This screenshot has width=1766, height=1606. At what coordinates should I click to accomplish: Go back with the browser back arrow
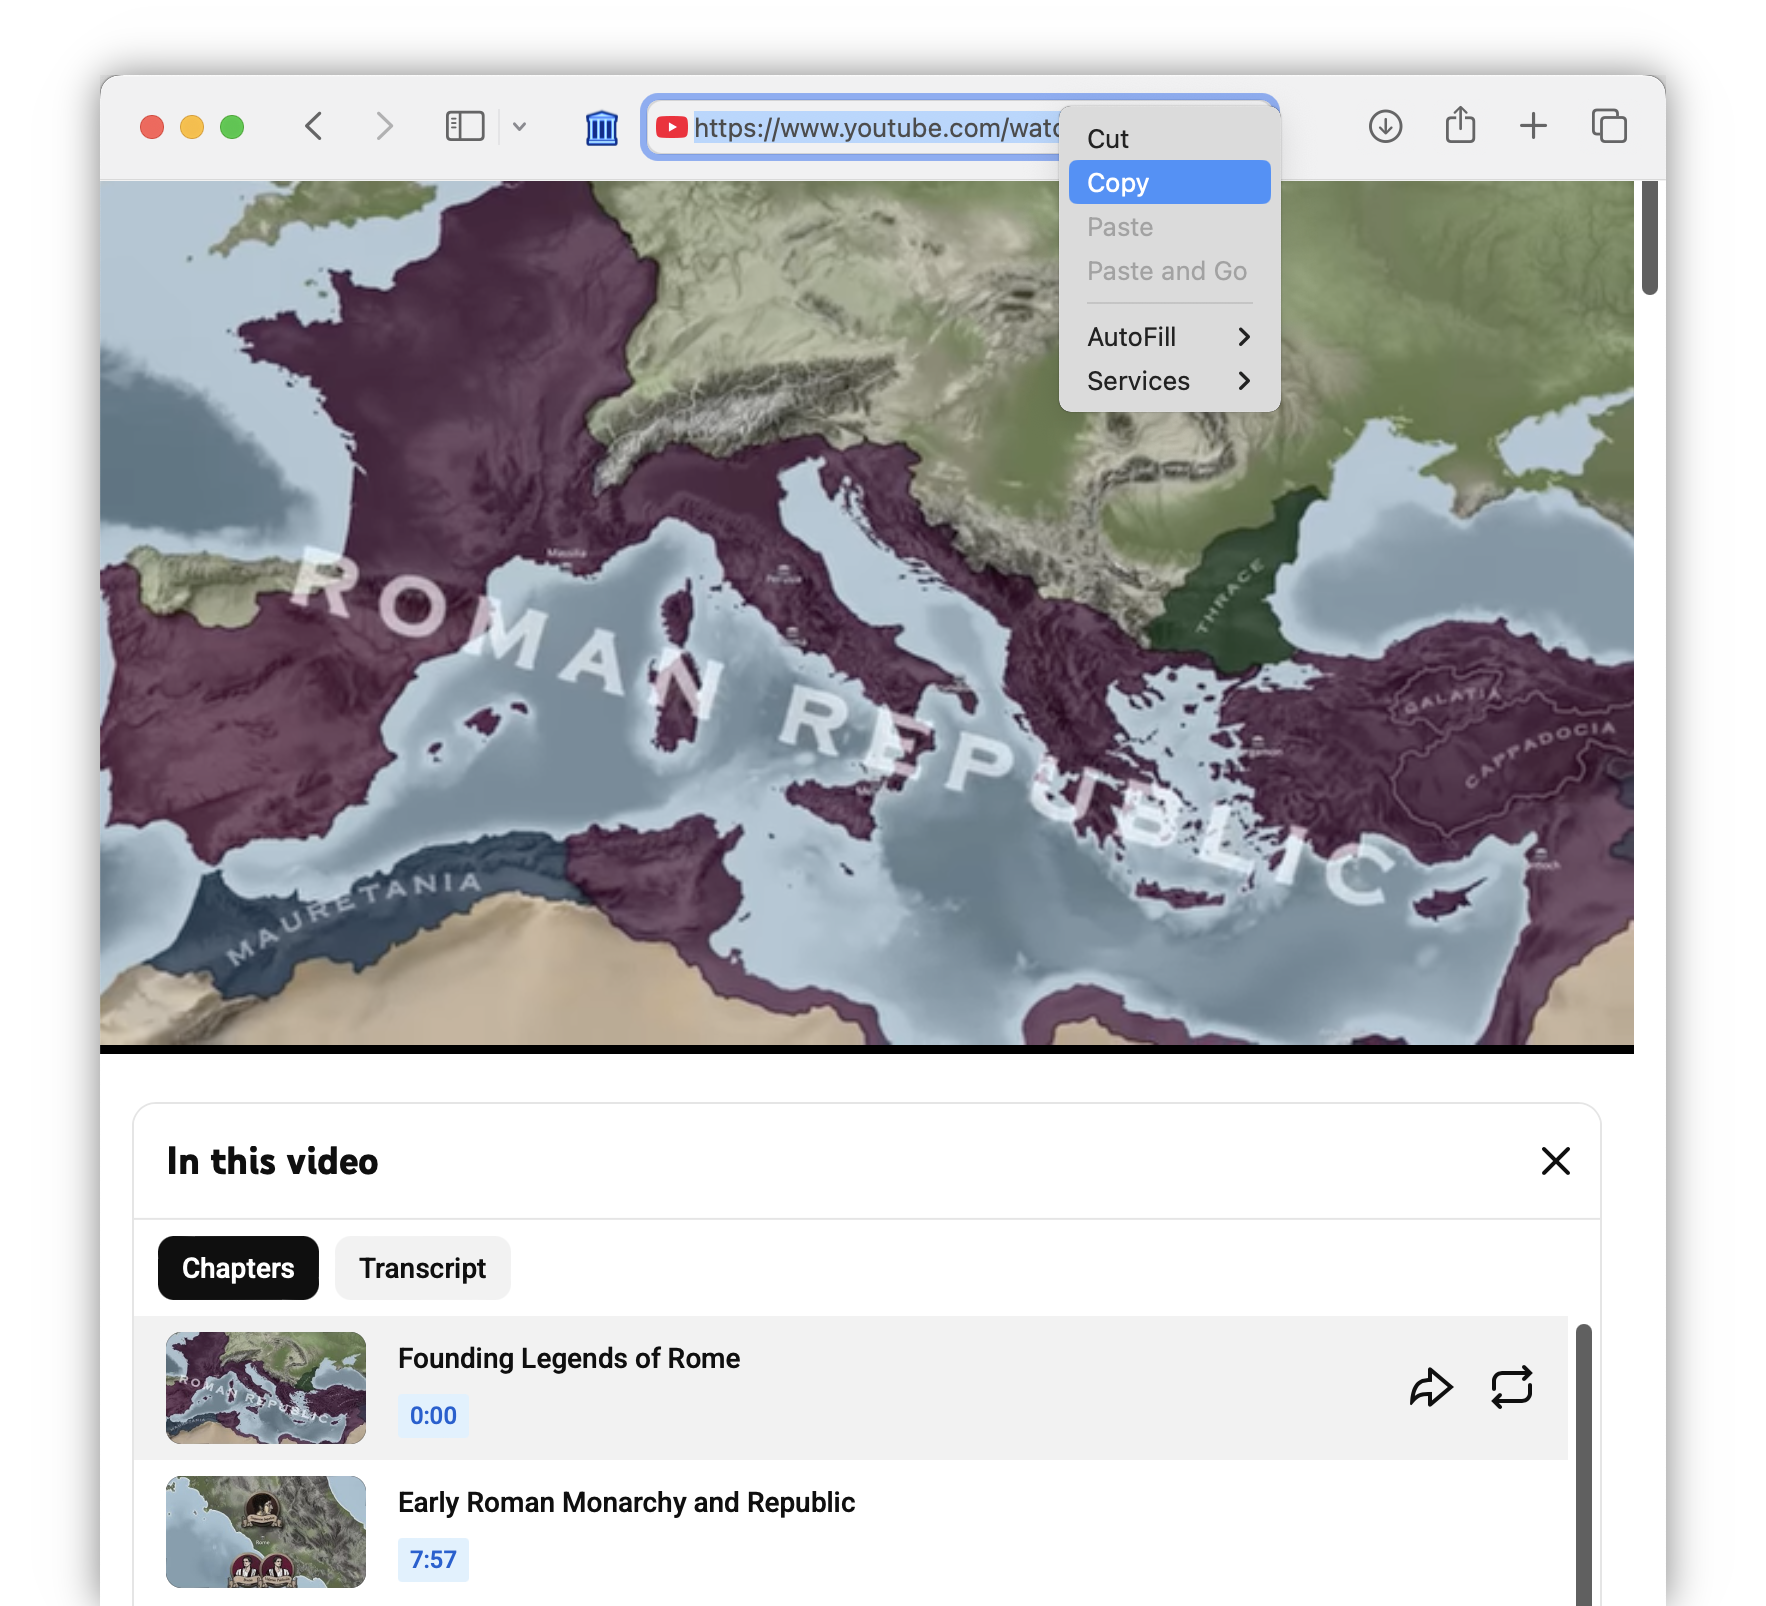(x=314, y=127)
